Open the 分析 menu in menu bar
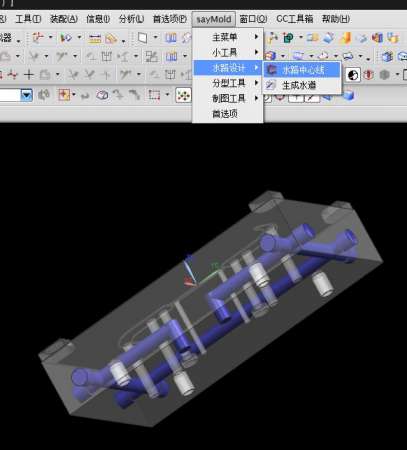 click(131, 19)
